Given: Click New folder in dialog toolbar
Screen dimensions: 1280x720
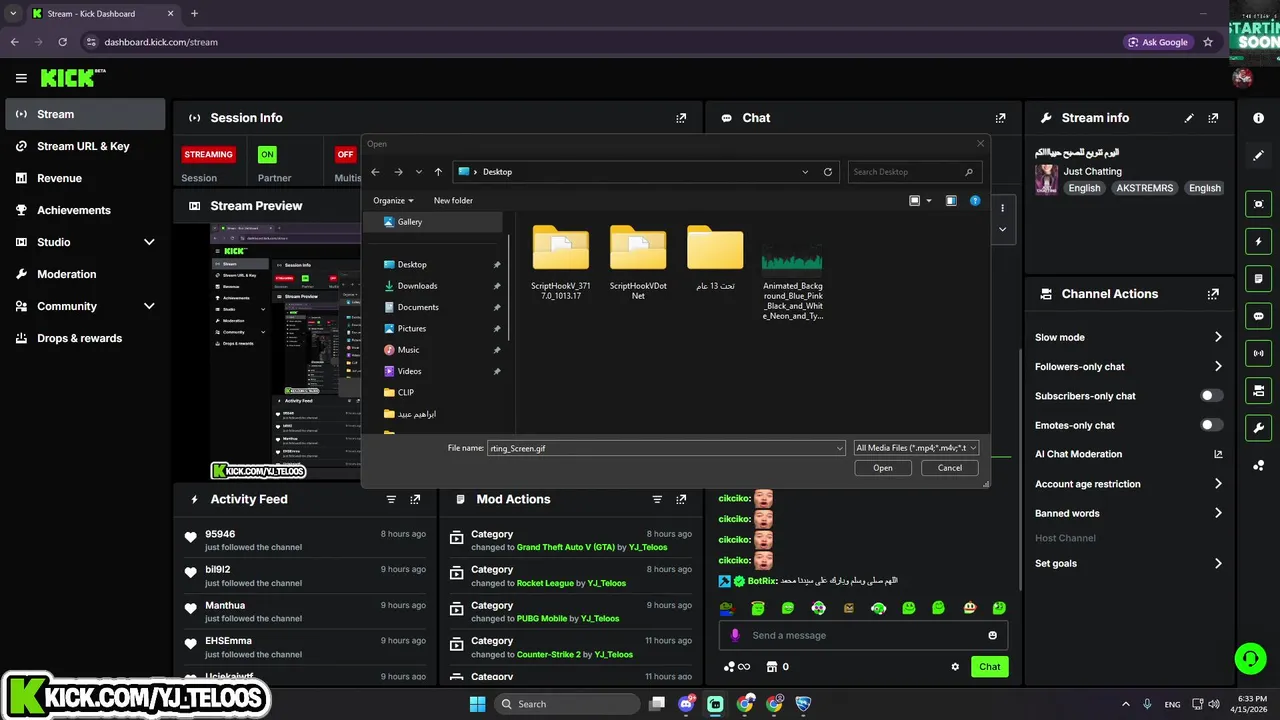Looking at the screenshot, I should pos(453,201).
